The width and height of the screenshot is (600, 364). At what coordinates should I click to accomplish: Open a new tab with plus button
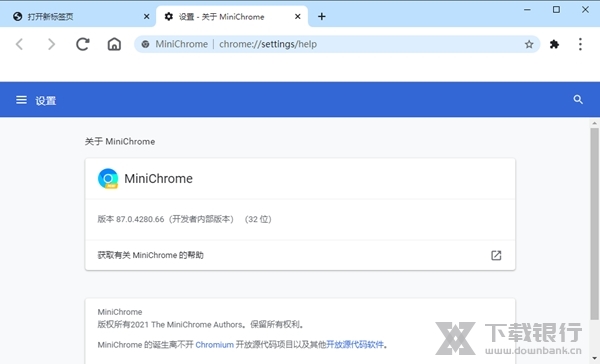pos(321,16)
